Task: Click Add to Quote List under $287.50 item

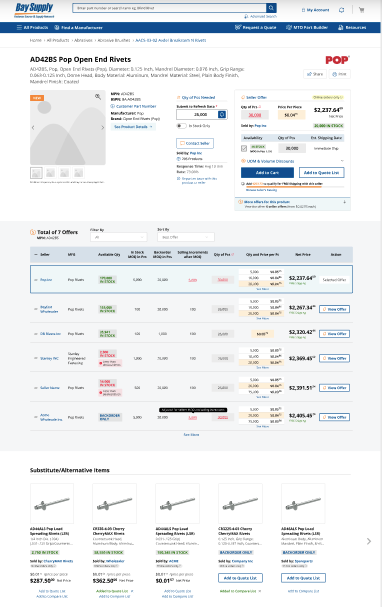Action: point(52,591)
